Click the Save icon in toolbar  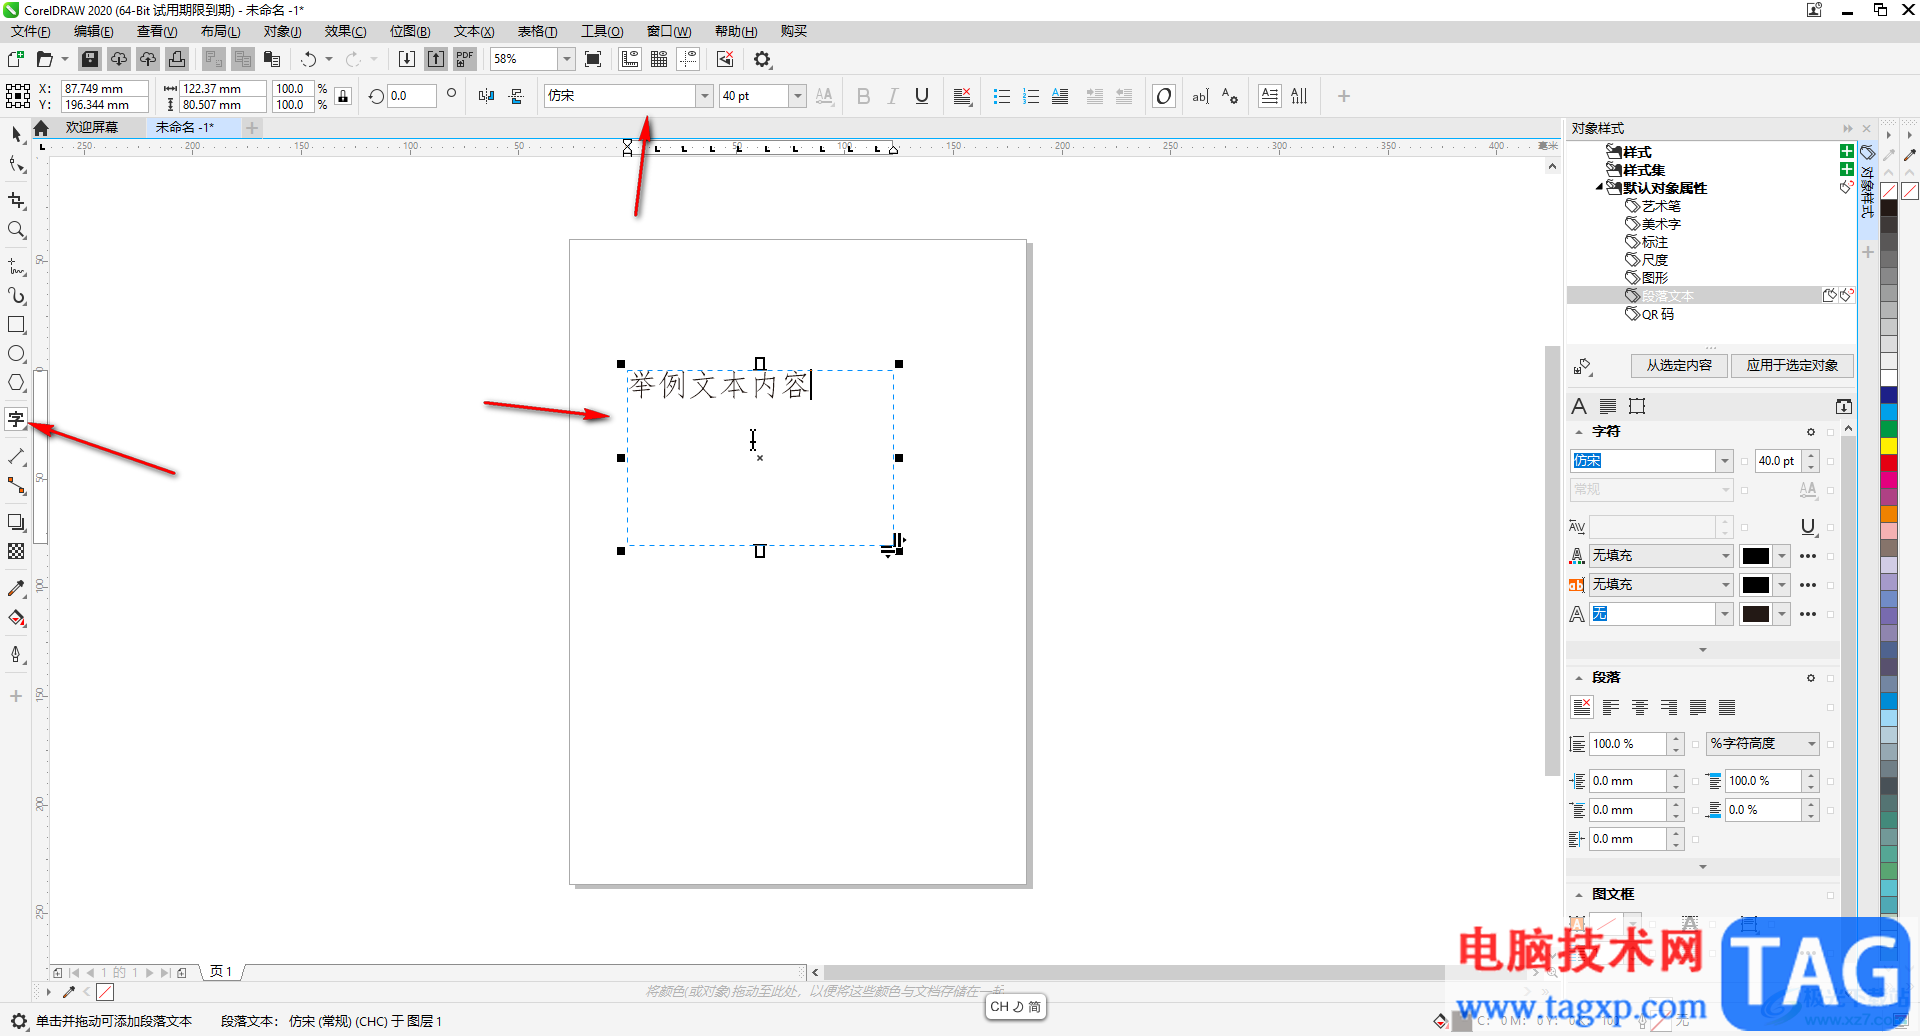90,59
